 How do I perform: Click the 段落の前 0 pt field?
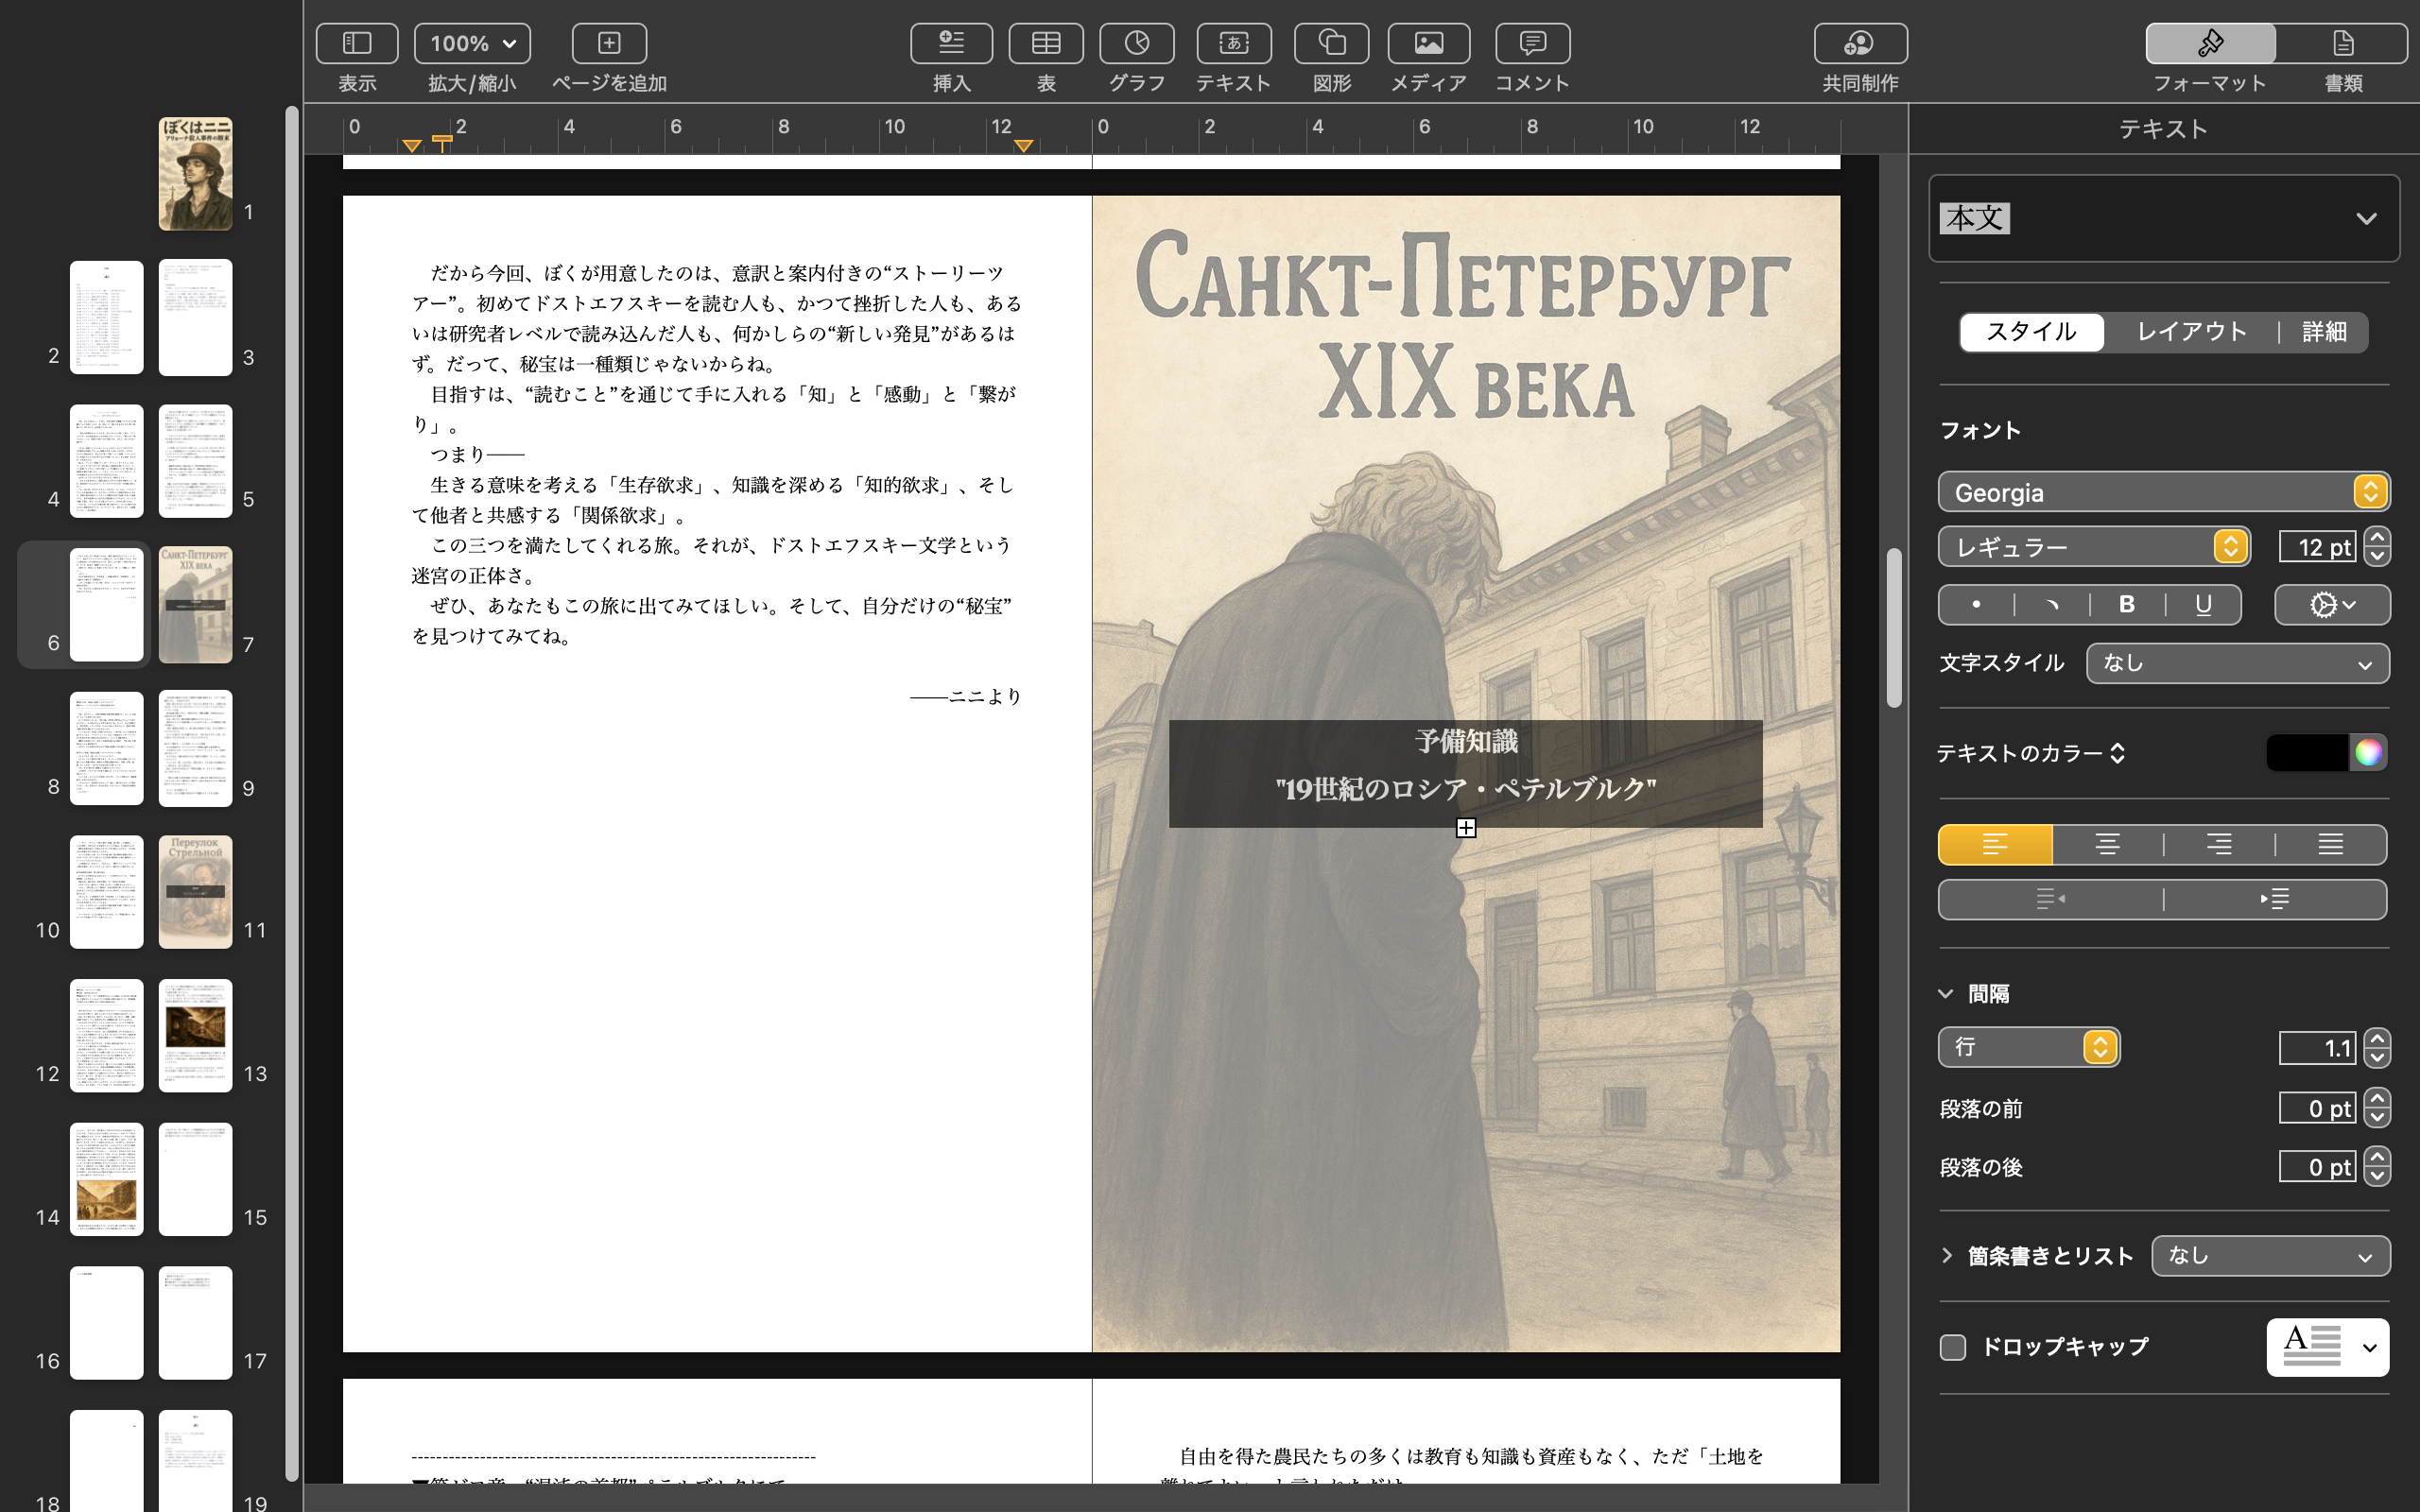[2318, 1108]
